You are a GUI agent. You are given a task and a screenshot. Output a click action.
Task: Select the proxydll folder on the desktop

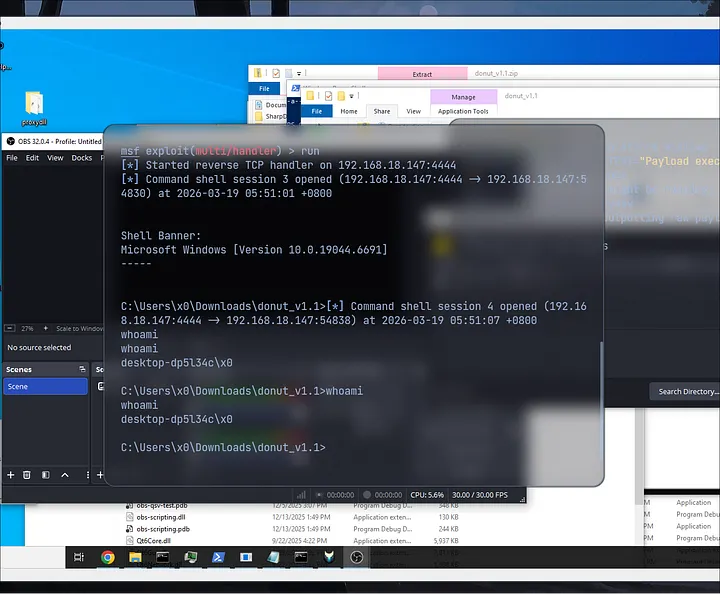(x=34, y=108)
